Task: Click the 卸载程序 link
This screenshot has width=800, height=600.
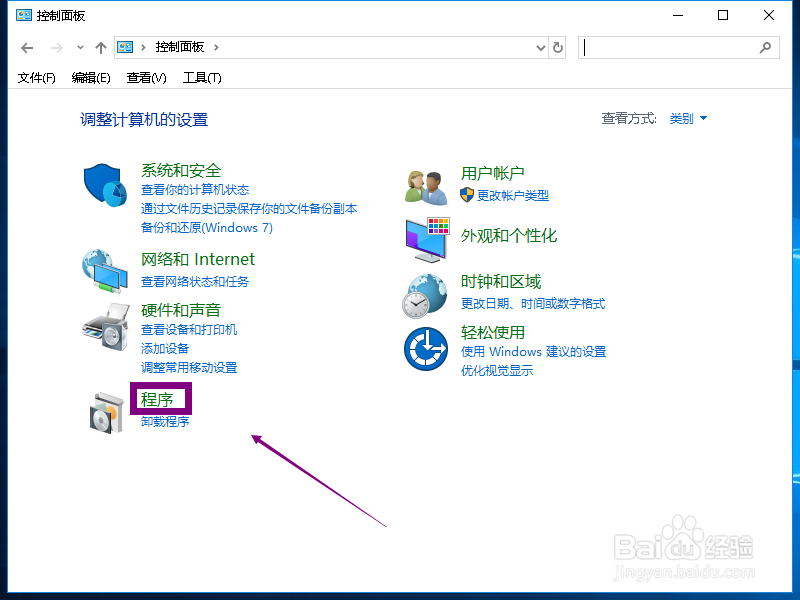Action: point(163,421)
